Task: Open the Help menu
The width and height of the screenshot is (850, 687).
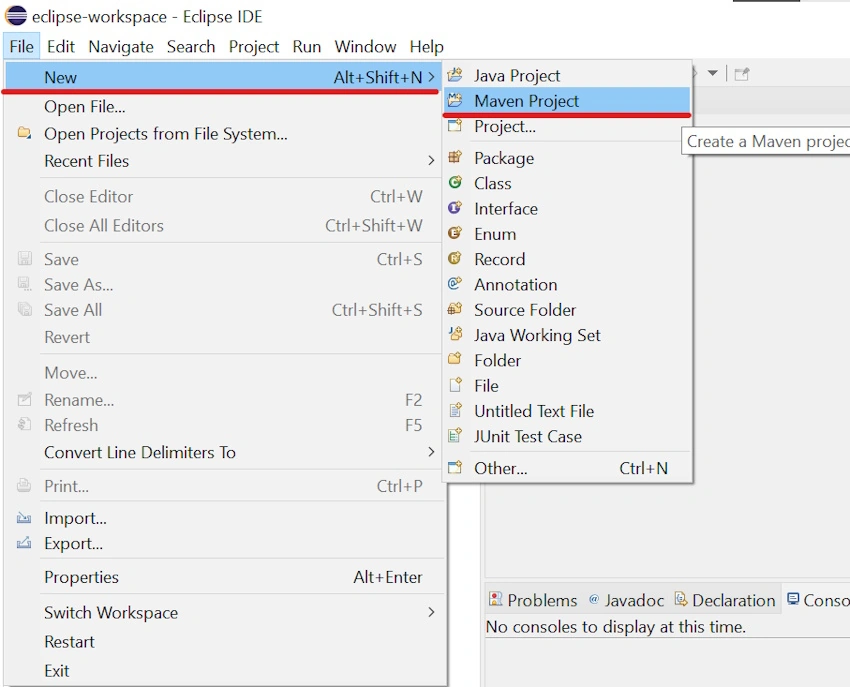Action: pos(427,47)
